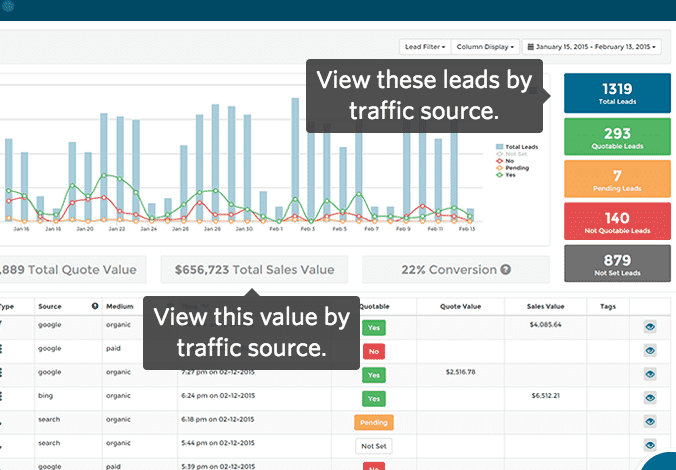Screen dimensions: 676x470
Task: Click the 1319 Total Leads box
Action: pyautogui.click(x=616, y=95)
